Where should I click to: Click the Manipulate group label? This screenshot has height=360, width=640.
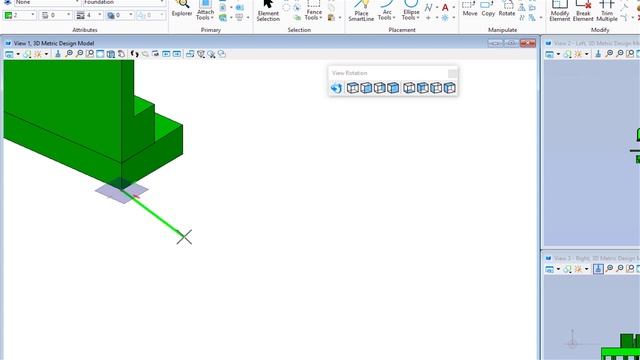(x=502, y=30)
